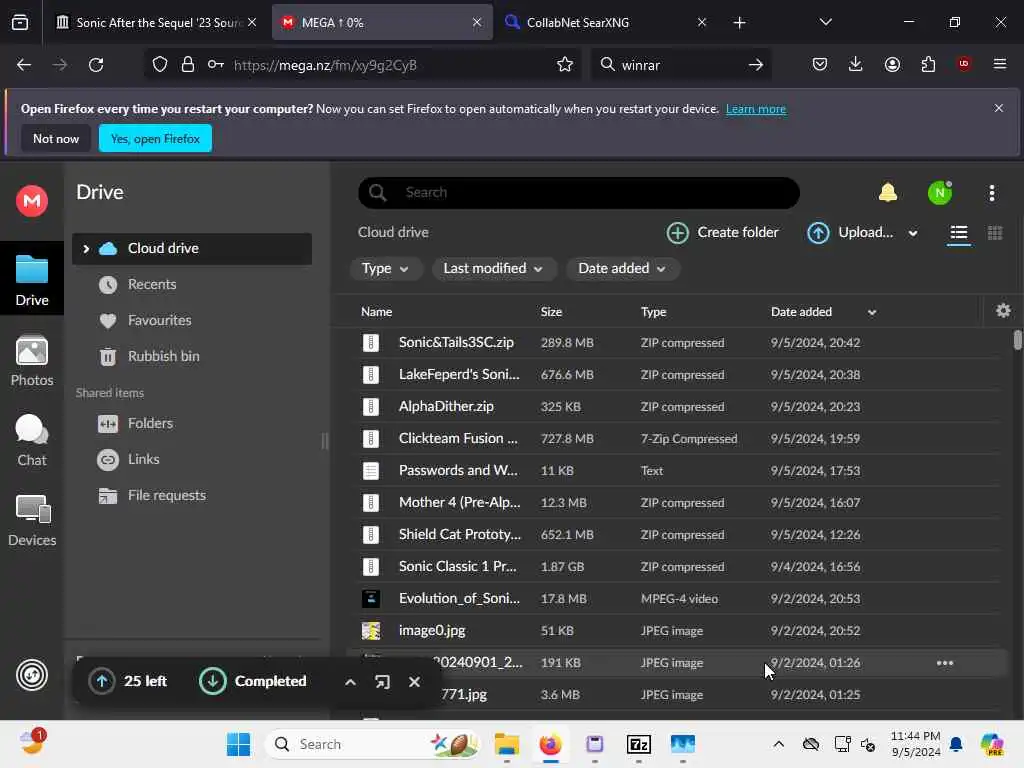Close the transfer status widget
This screenshot has width=1024, height=768.
point(414,682)
